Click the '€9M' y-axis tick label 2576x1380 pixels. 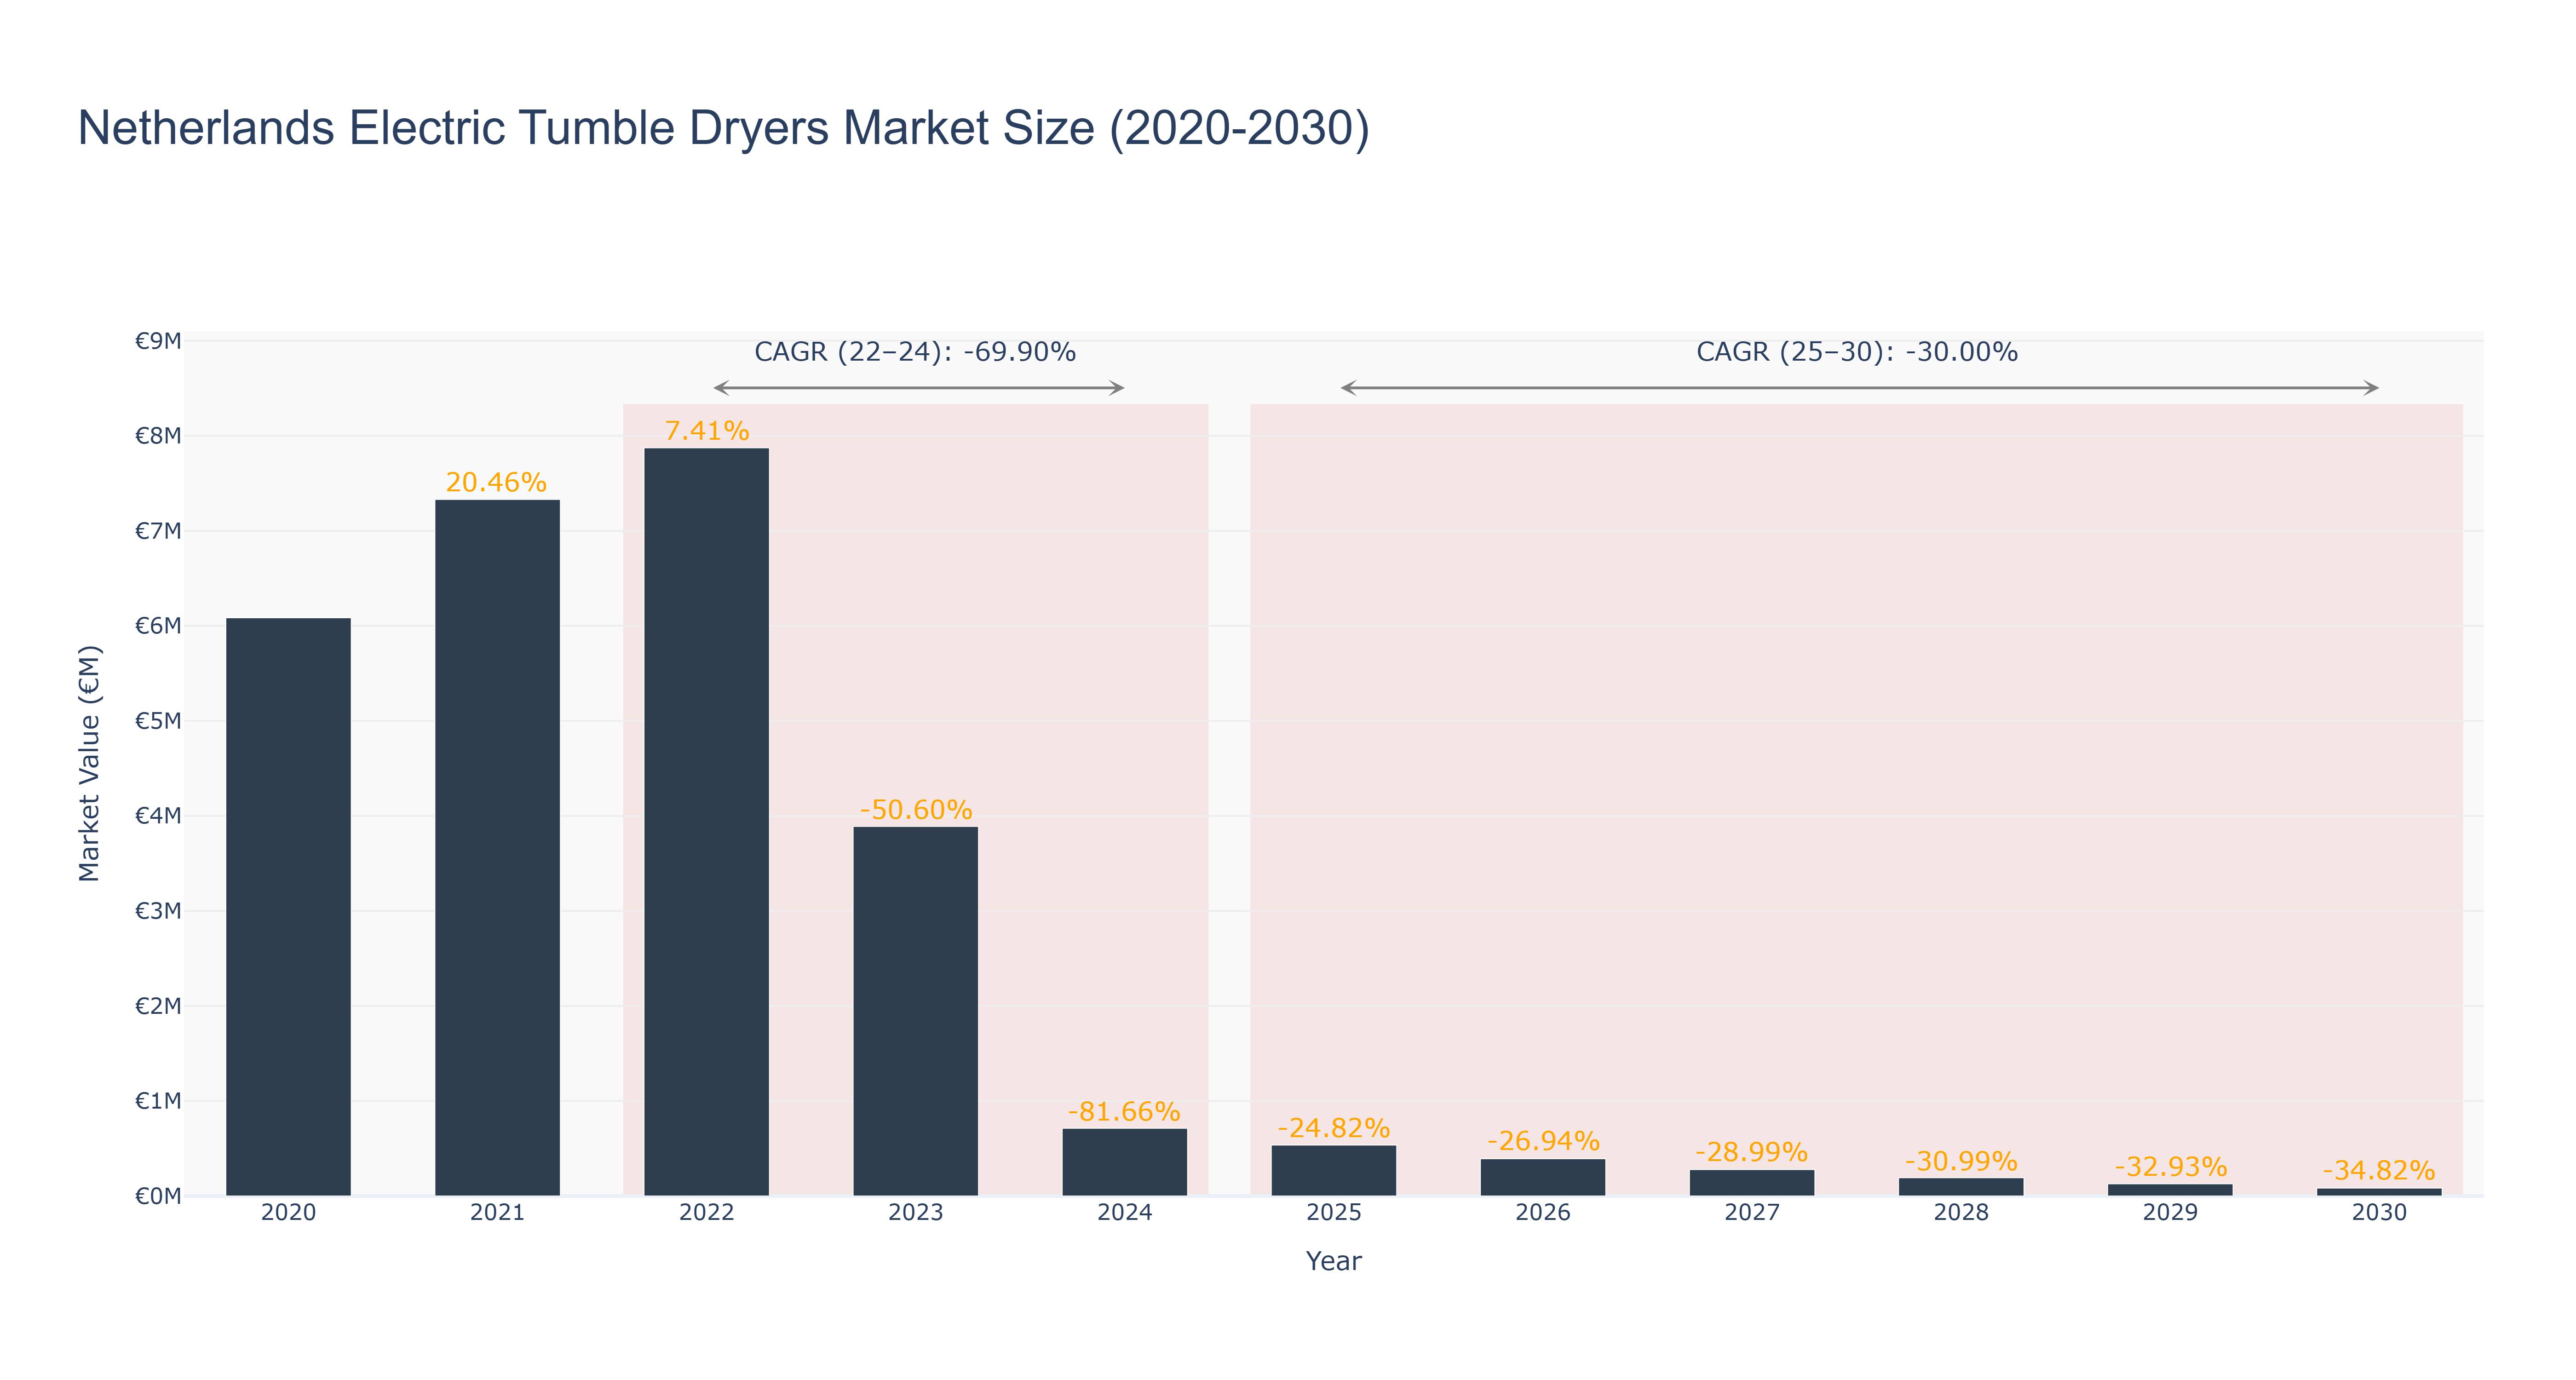(158, 341)
